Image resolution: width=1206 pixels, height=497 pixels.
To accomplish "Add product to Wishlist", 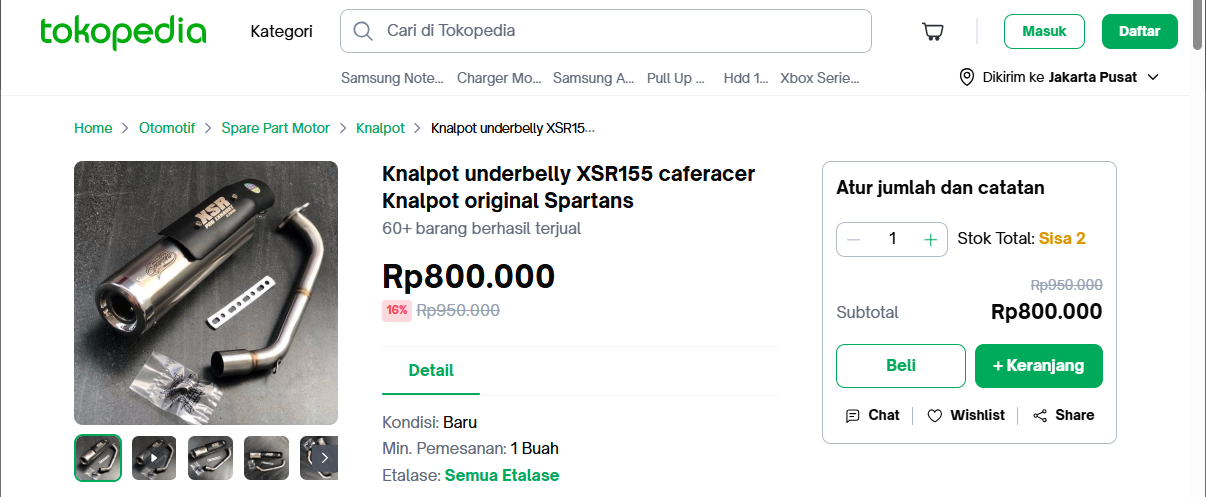I will [965, 415].
